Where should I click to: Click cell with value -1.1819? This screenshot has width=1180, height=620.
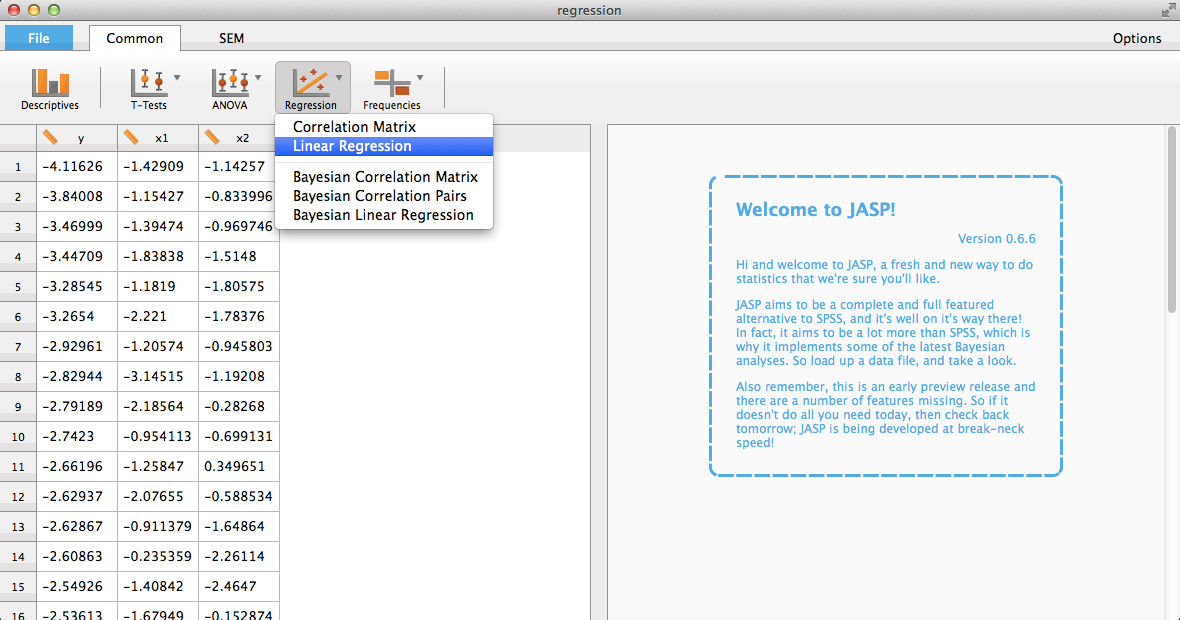point(158,287)
